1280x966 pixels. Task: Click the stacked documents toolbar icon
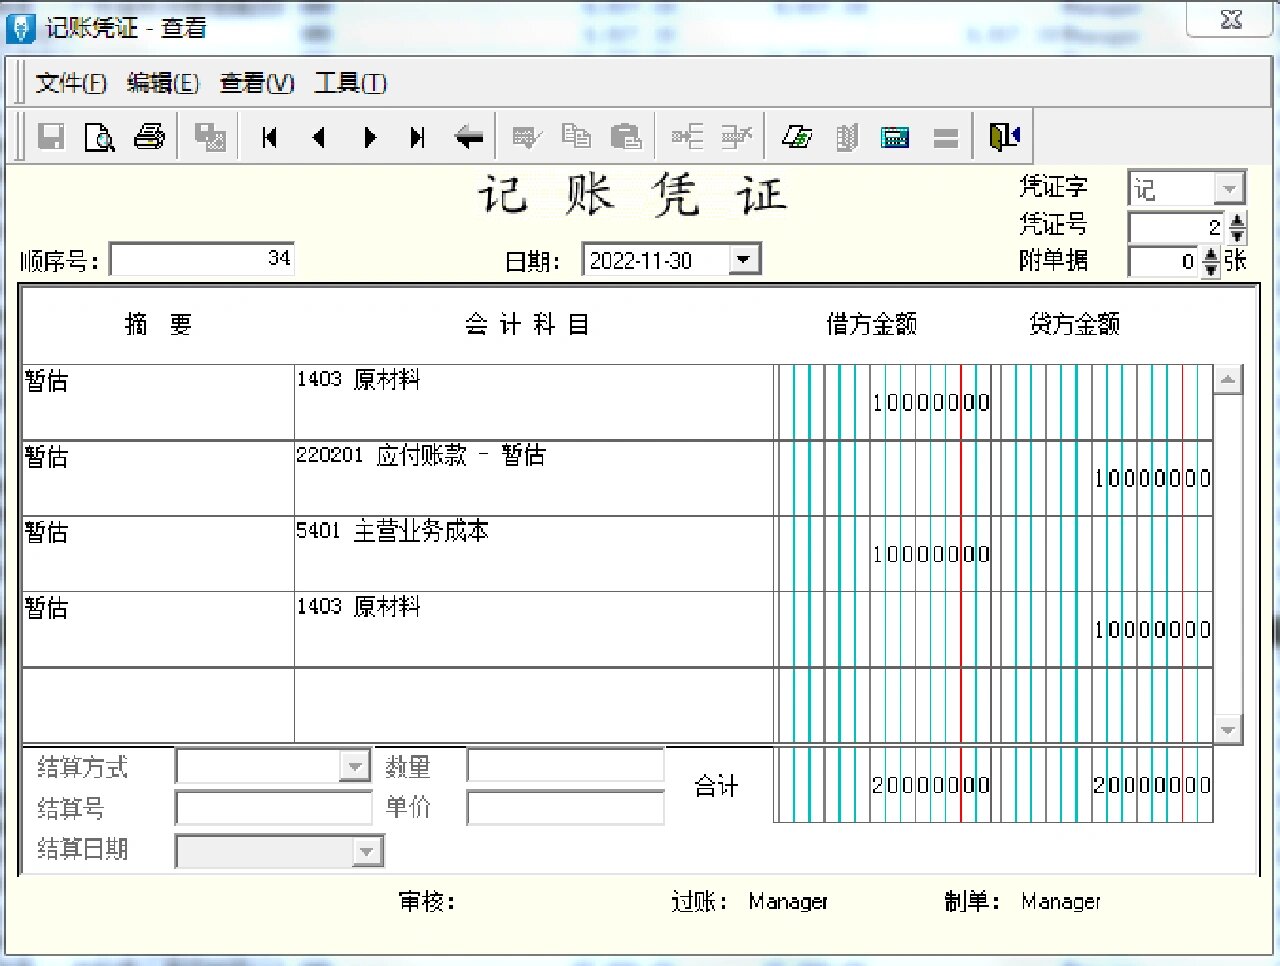point(847,136)
